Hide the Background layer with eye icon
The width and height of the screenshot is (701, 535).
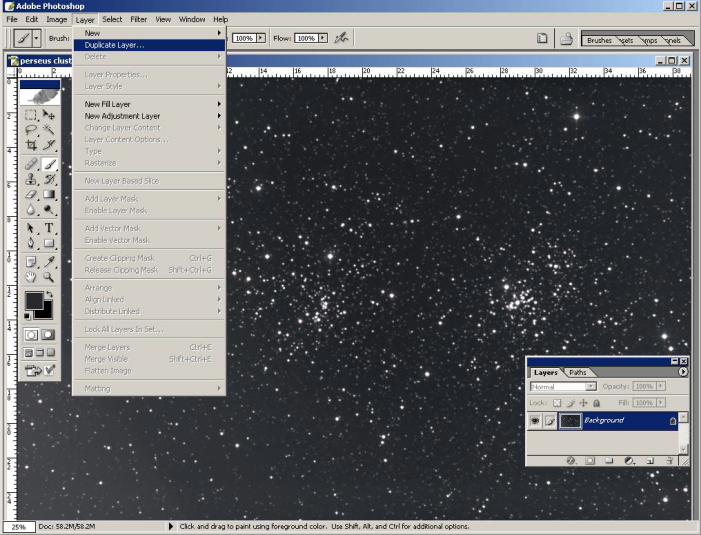point(535,421)
